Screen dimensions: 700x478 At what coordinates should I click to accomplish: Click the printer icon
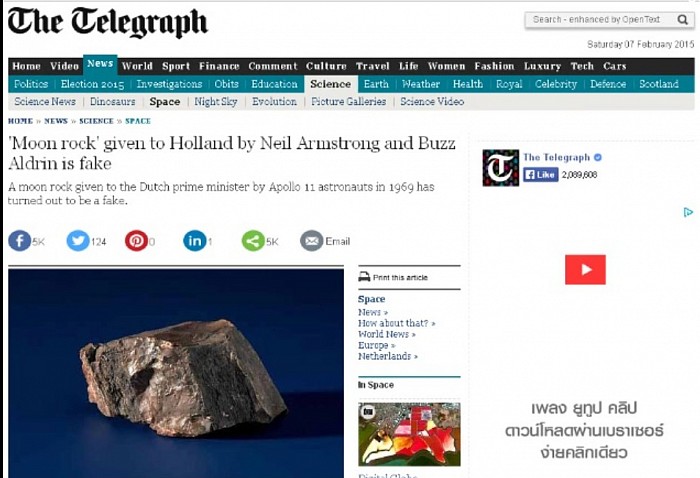(364, 277)
